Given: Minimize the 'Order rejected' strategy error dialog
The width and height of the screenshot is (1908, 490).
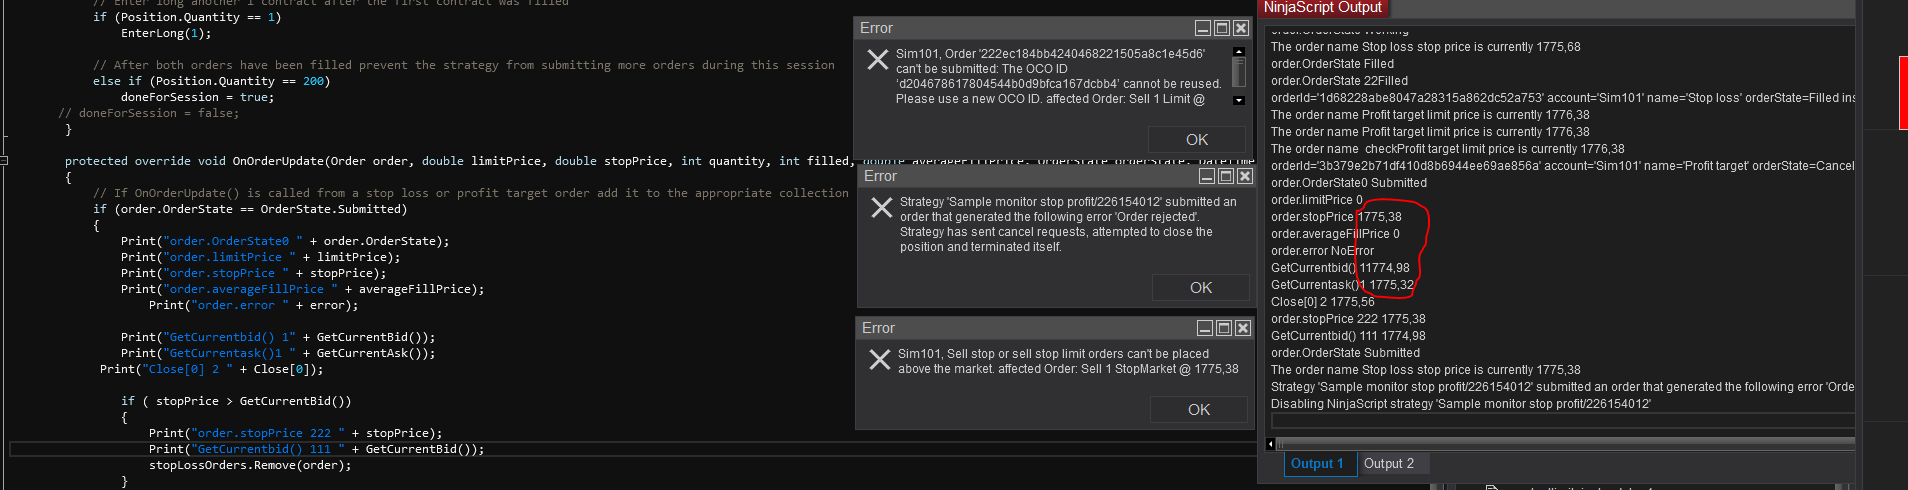Looking at the screenshot, I should pyautogui.click(x=1207, y=176).
